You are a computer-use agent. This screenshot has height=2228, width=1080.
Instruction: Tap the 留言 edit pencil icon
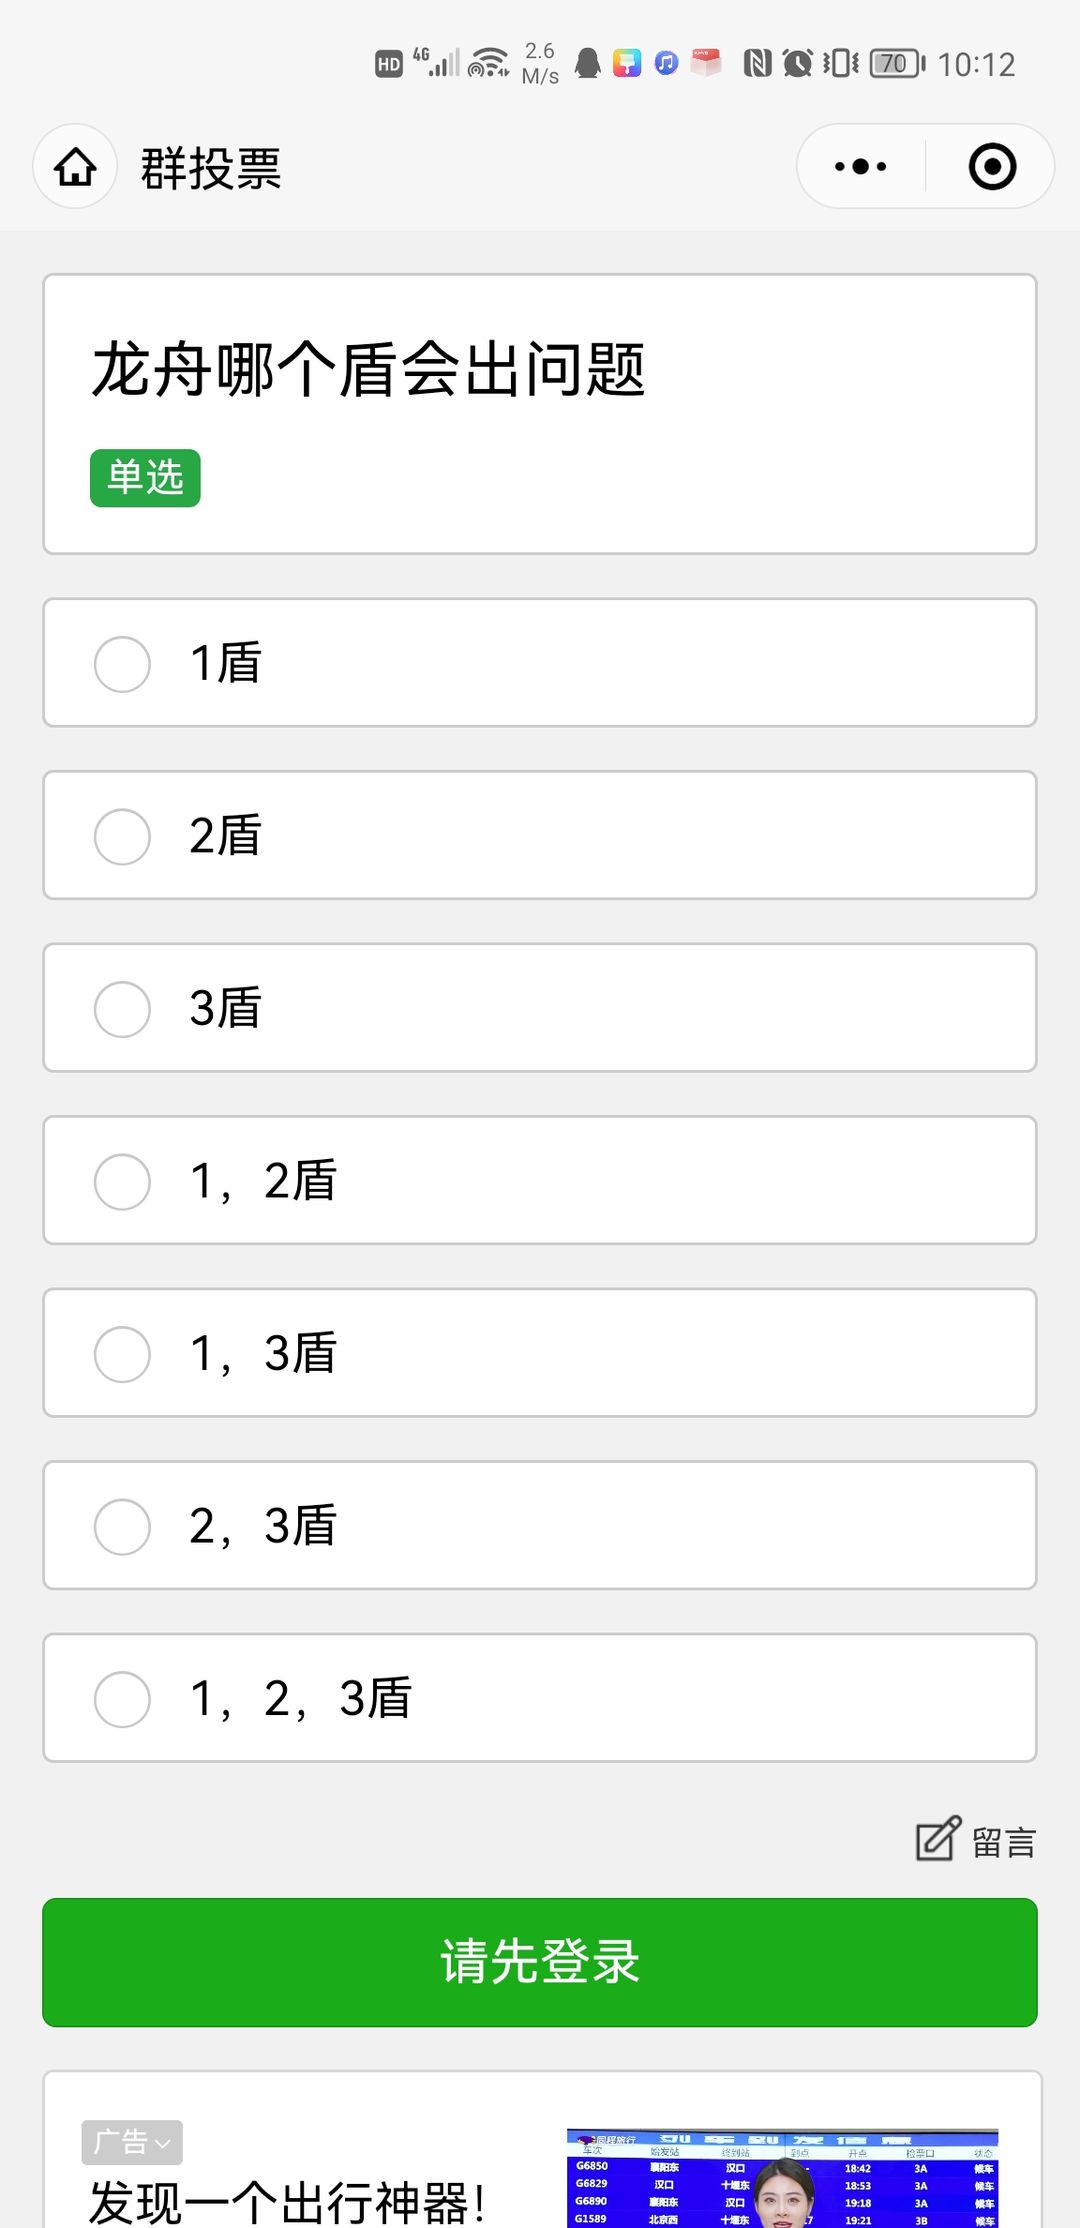939,1839
